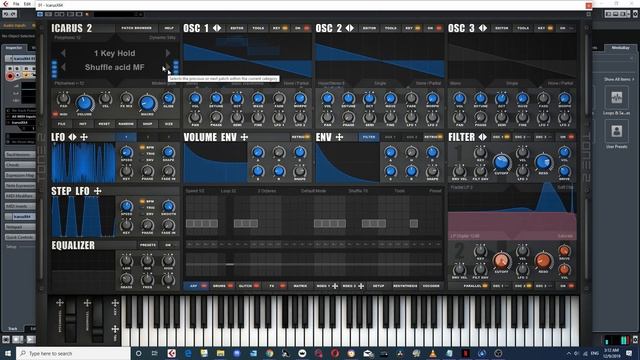Open the notification center in system tray
Screen dimensions: 640x360
629,353
